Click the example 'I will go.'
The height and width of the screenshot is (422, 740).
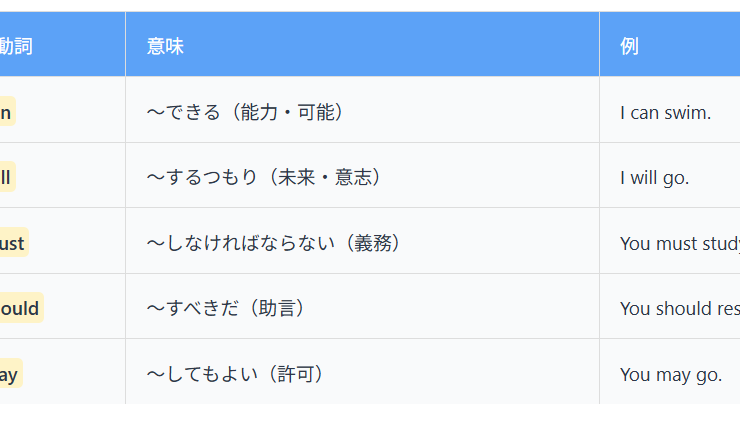[654, 177]
